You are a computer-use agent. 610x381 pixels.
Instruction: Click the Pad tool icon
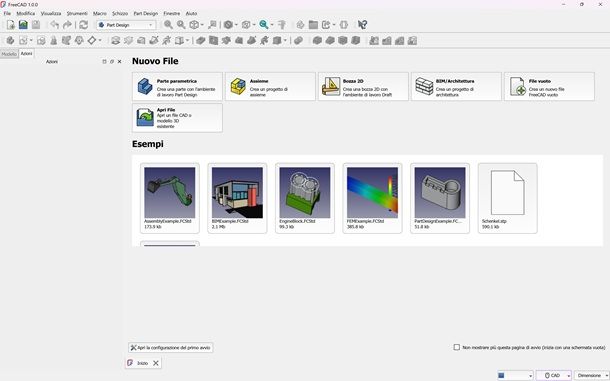click(x=115, y=40)
